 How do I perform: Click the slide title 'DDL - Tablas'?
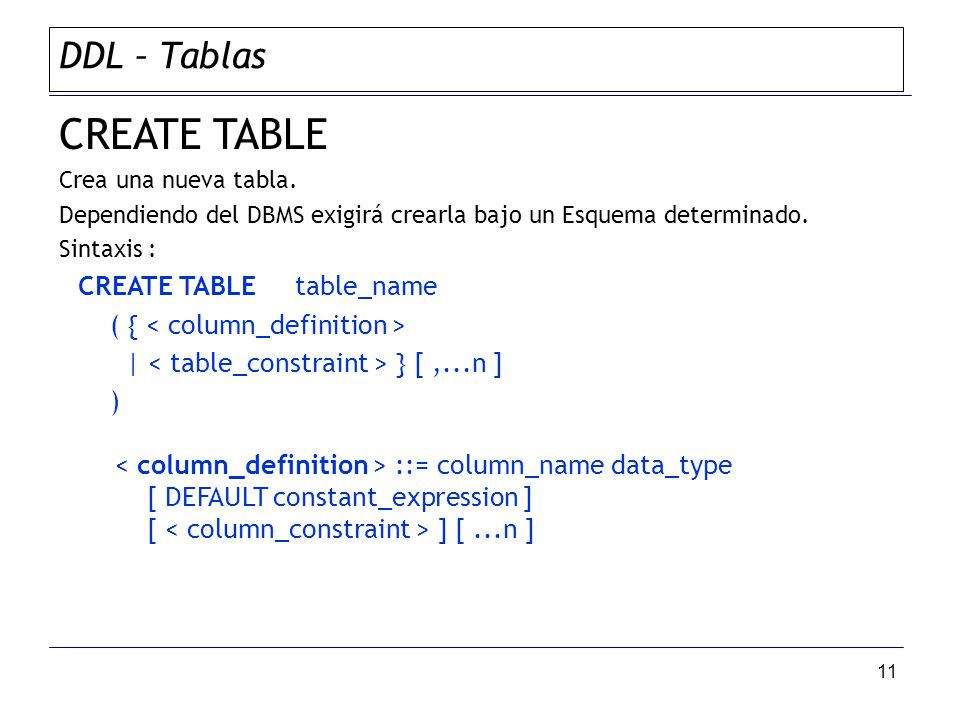(162, 56)
